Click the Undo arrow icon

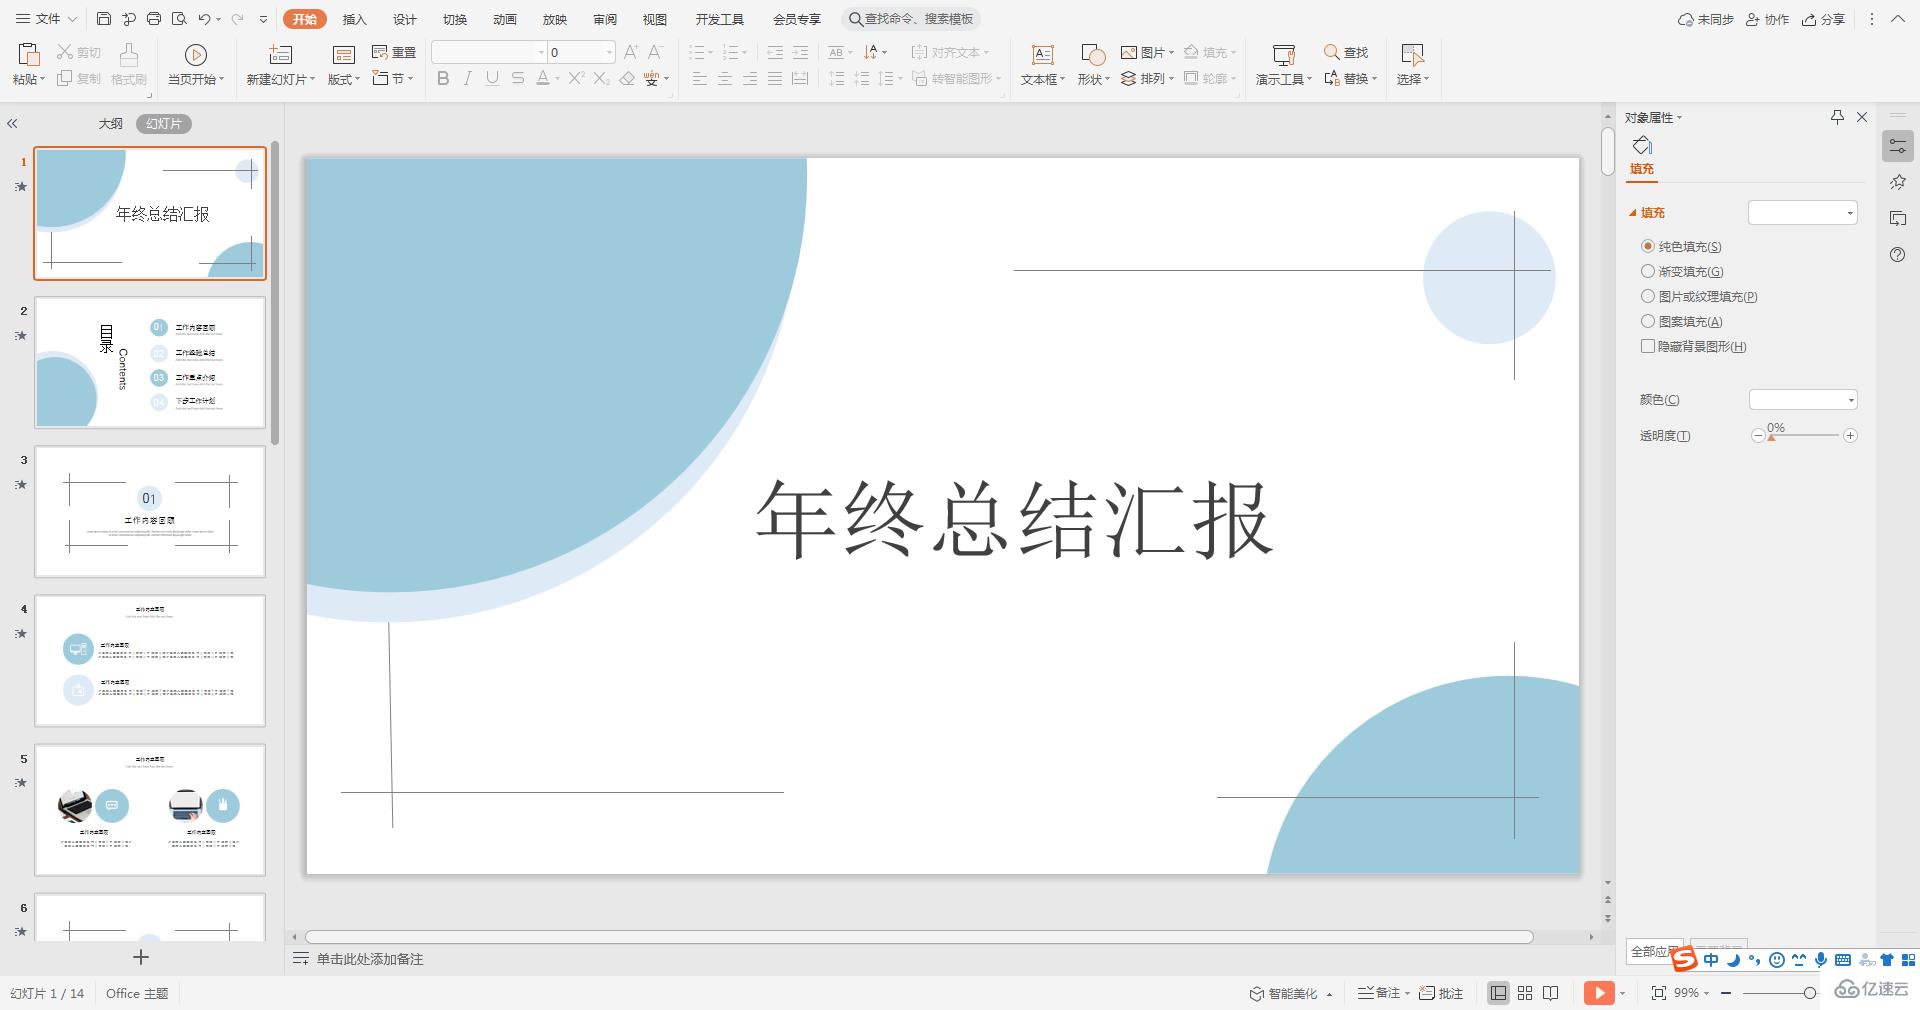pos(204,19)
